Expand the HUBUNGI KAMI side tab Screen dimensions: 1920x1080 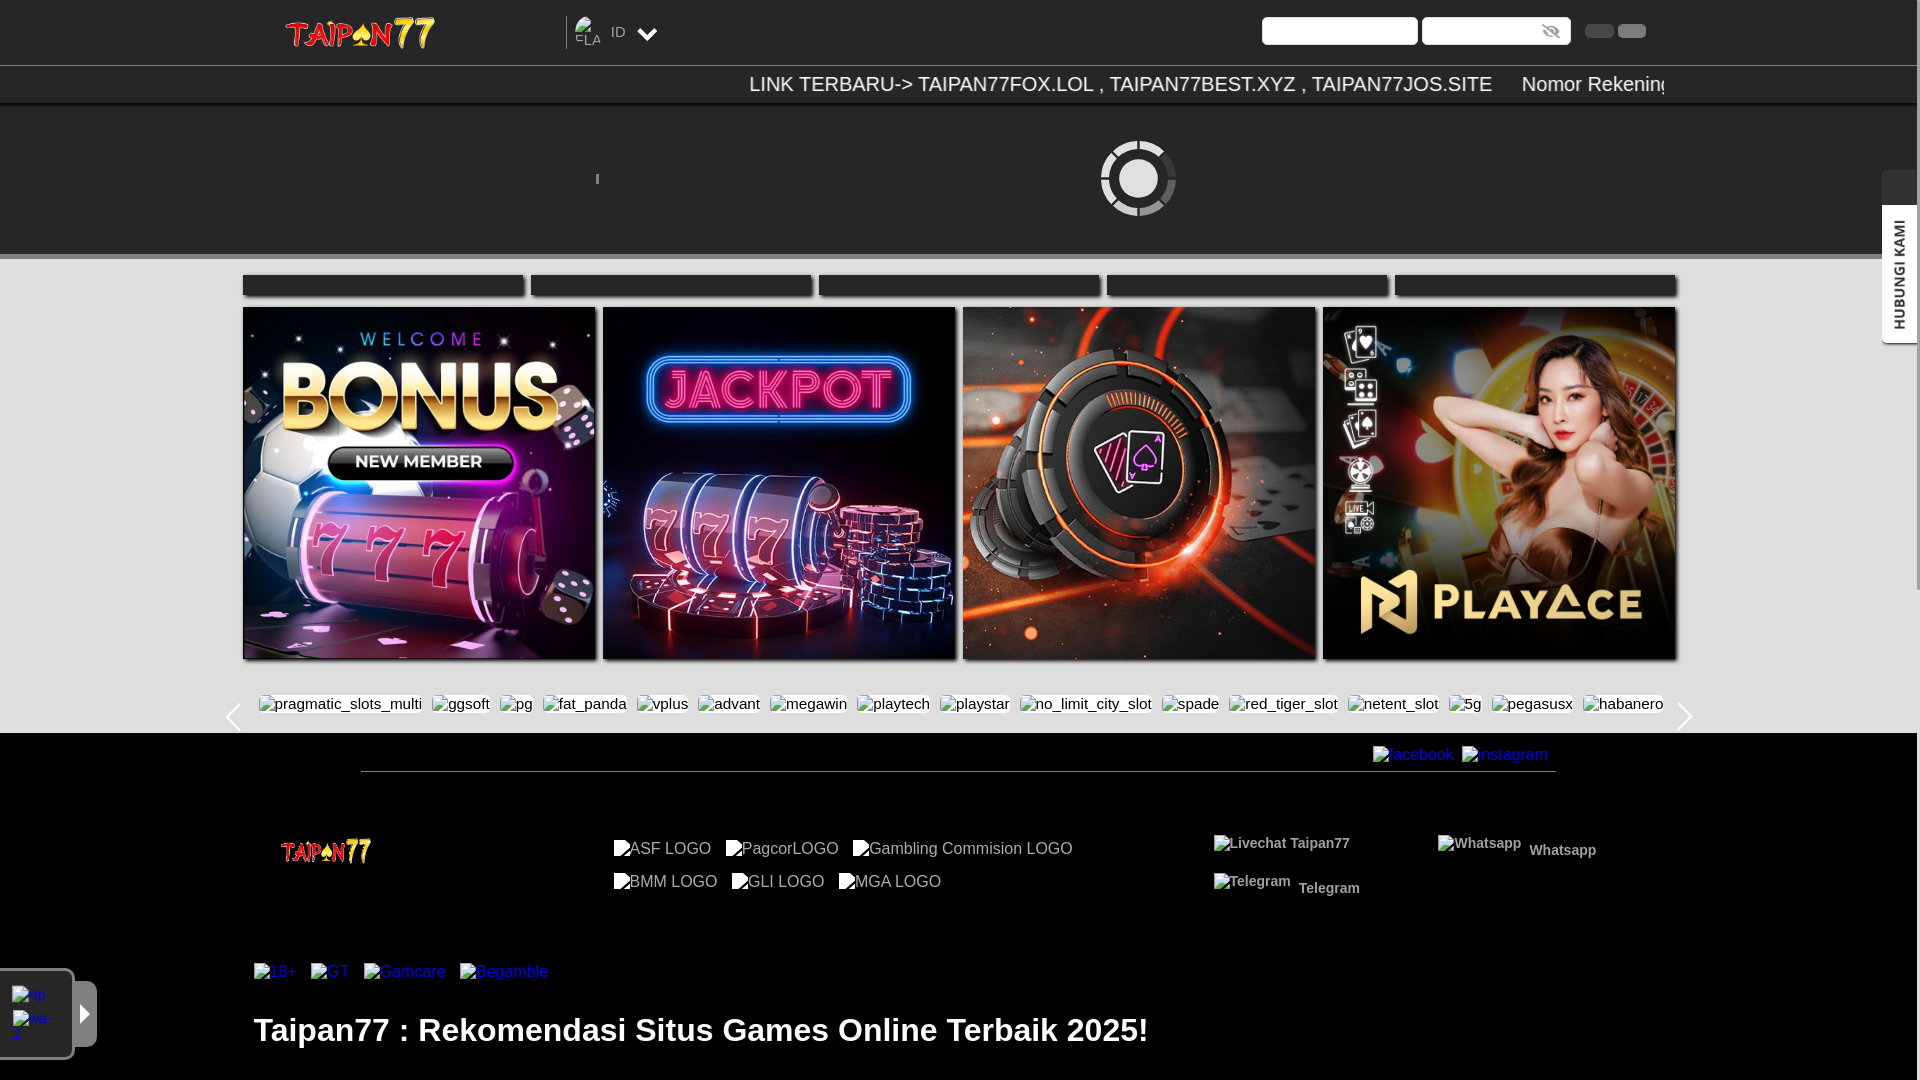pos(1899,274)
